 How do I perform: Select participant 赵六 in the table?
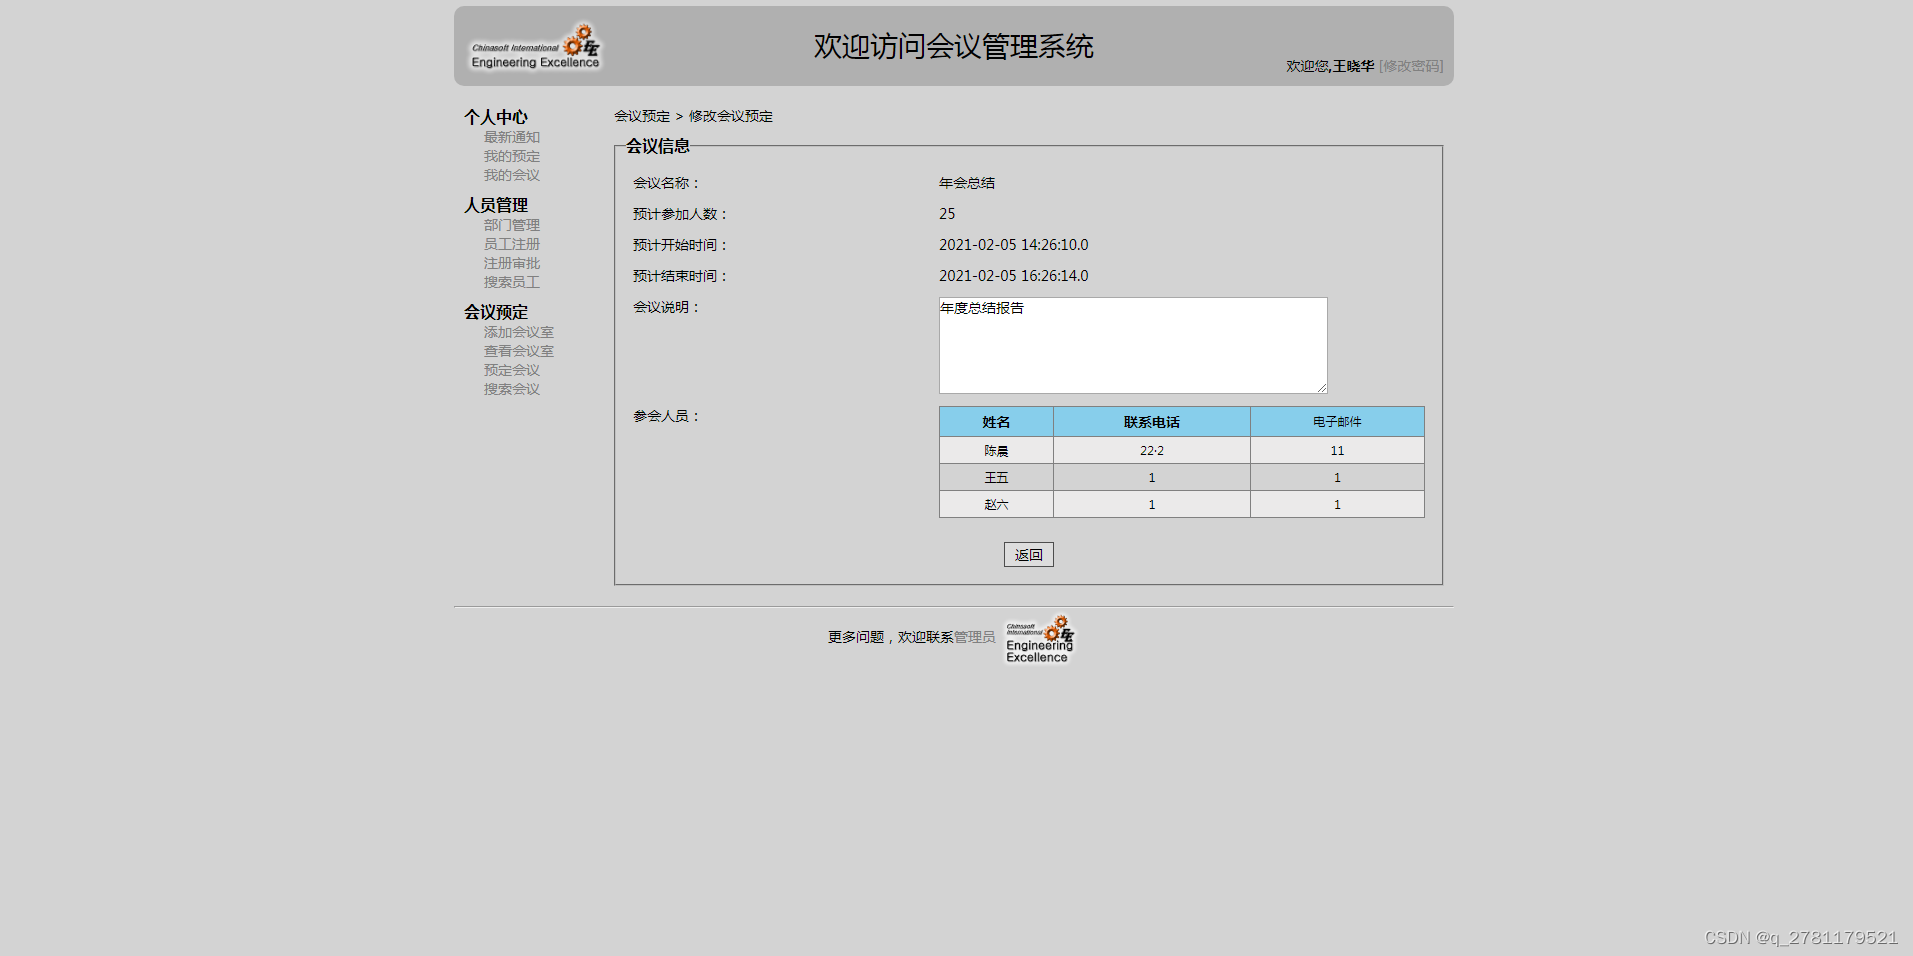click(996, 505)
